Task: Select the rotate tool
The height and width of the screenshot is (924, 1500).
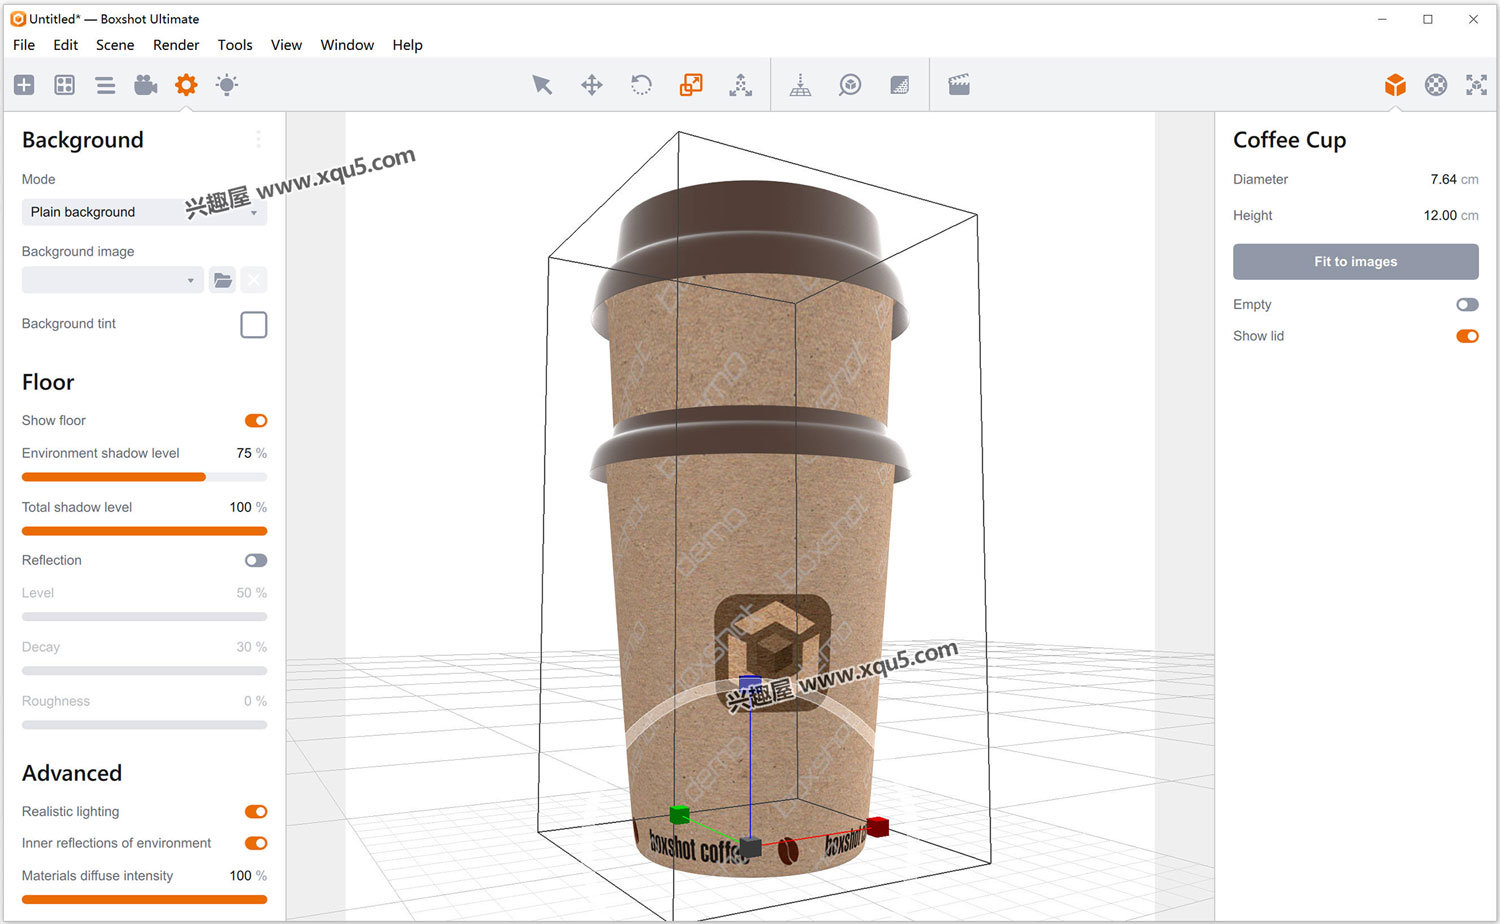Action: tap(641, 85)
